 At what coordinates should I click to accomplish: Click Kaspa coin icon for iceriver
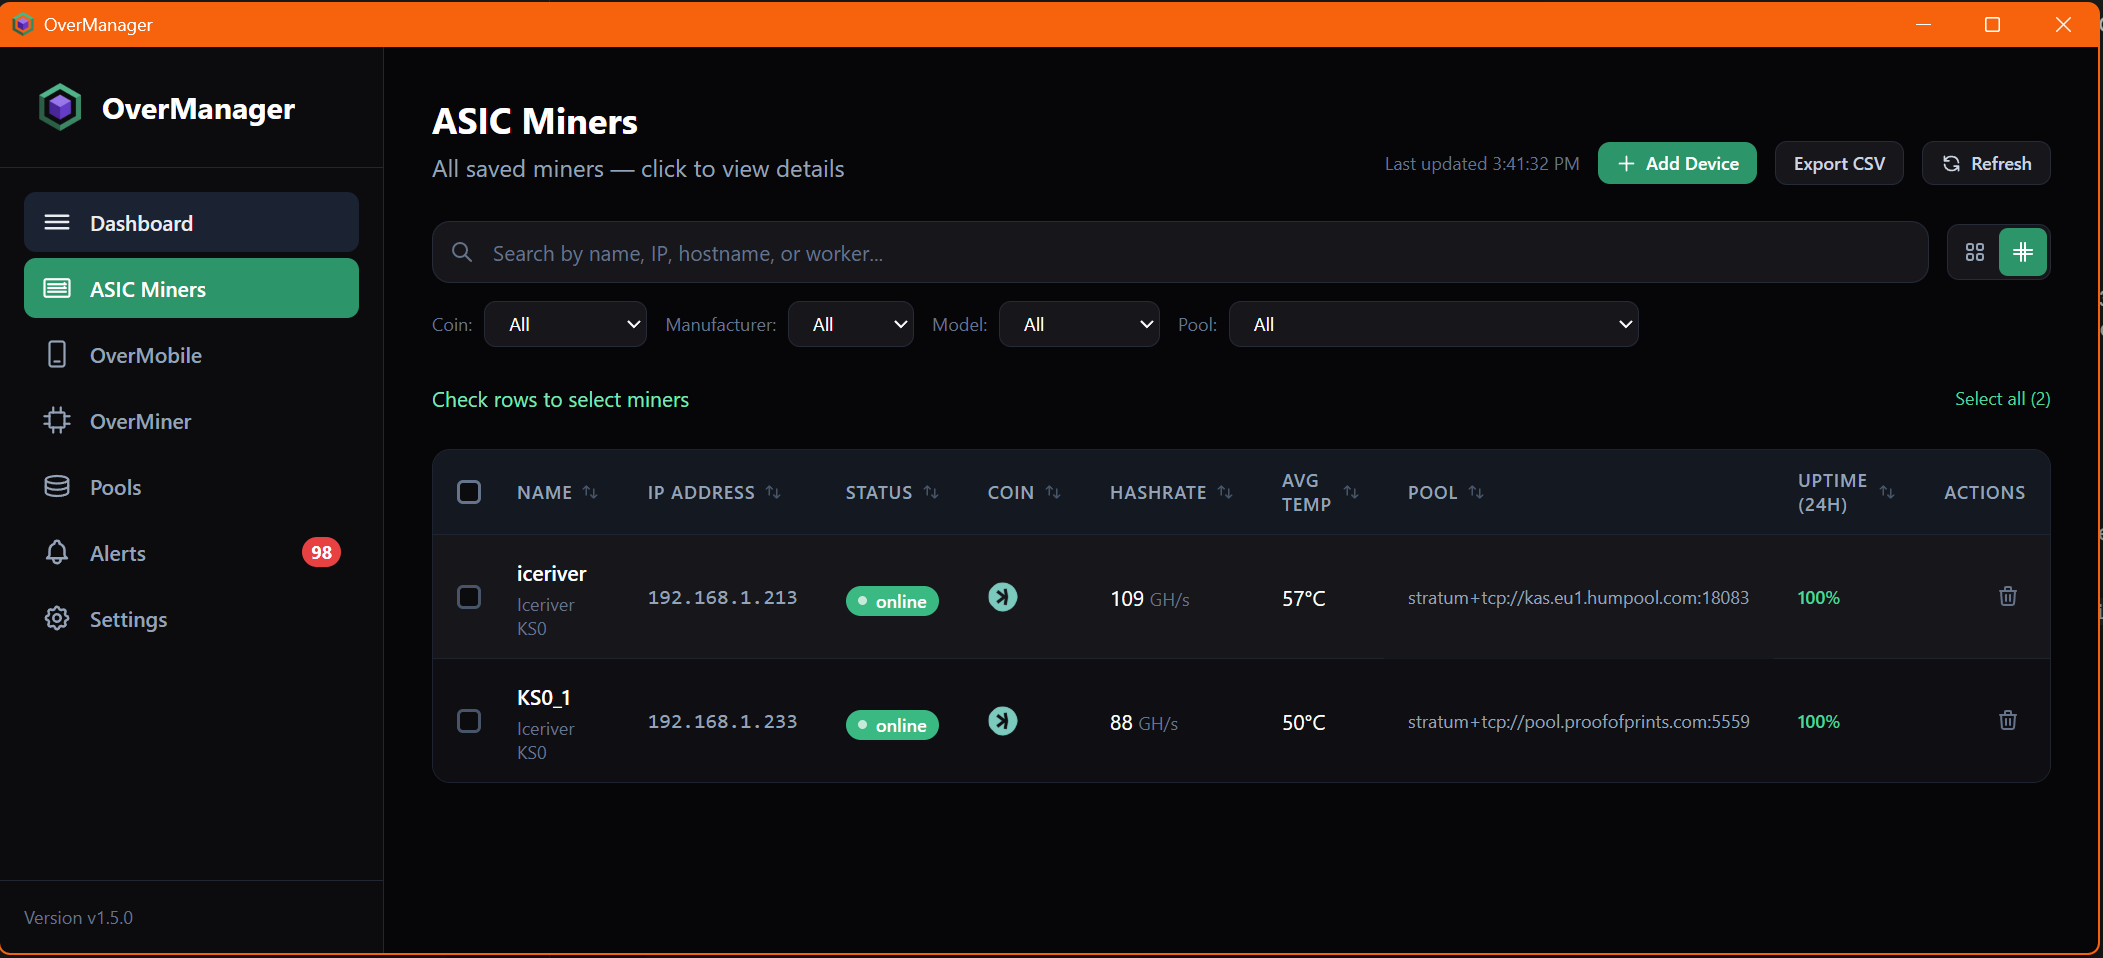click(1003, 597)
